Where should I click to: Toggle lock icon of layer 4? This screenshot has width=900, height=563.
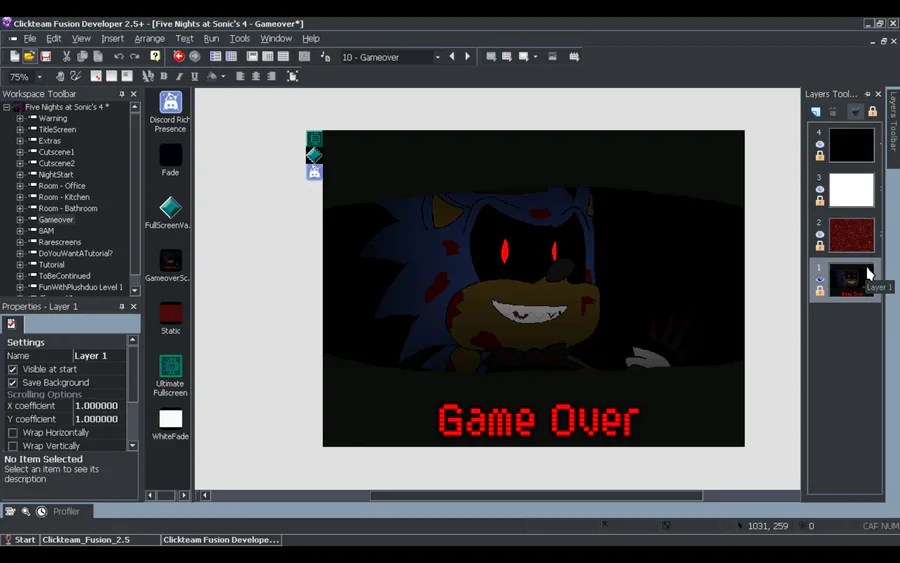[820, 156]
